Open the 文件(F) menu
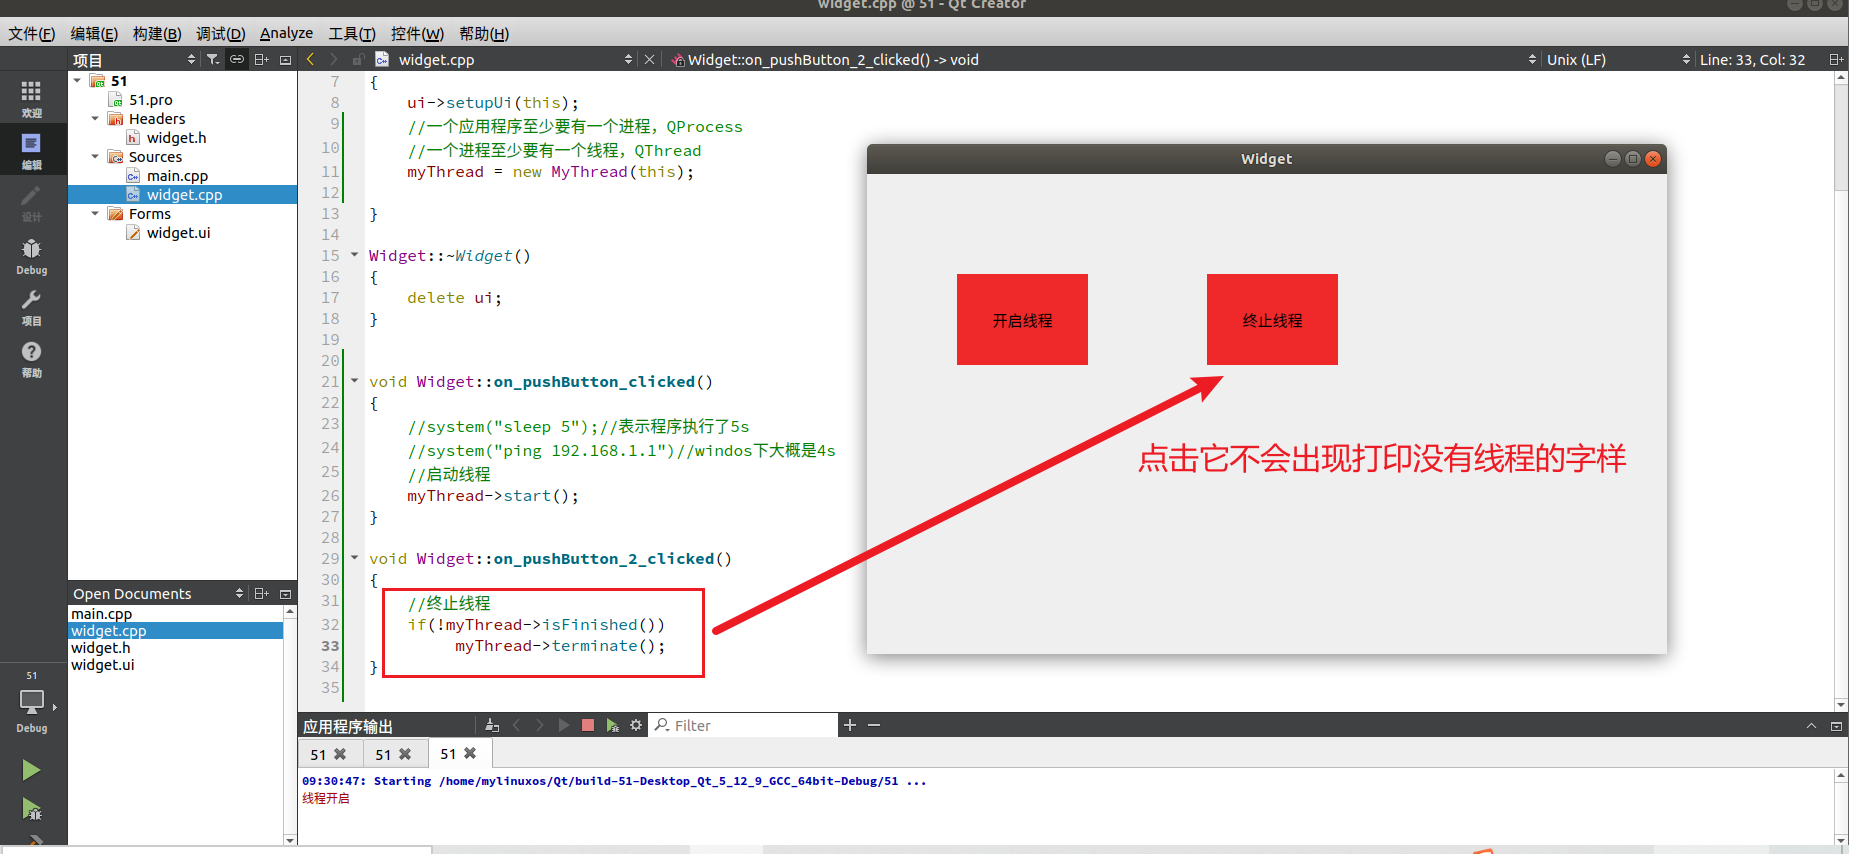 (32, 34)
